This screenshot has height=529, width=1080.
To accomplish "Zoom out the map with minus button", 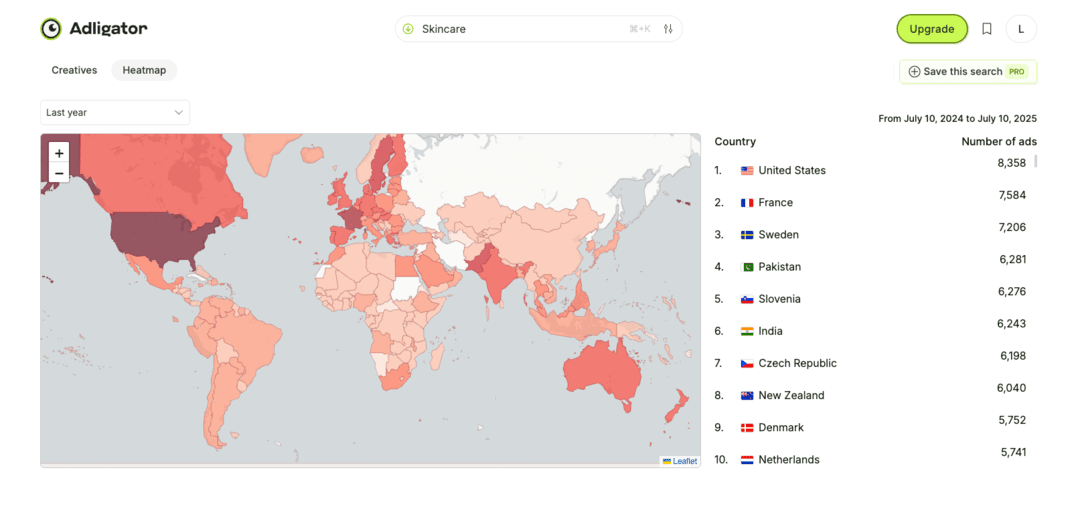I will [59, 173].
